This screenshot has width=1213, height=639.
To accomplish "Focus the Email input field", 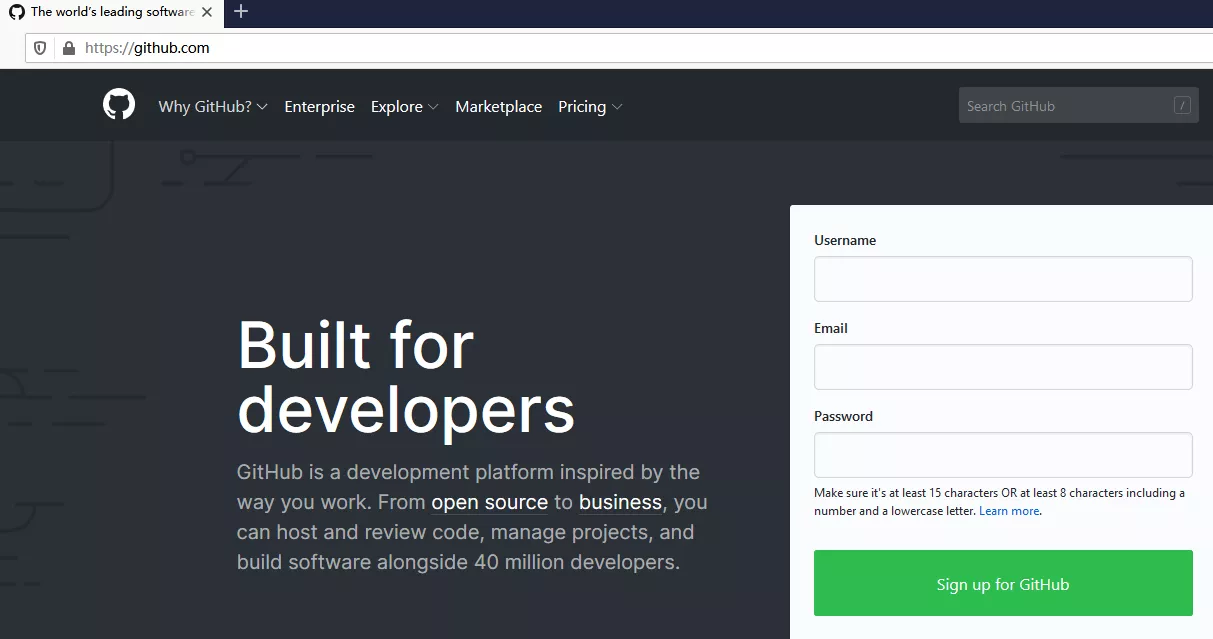I will pos(1003,367).
